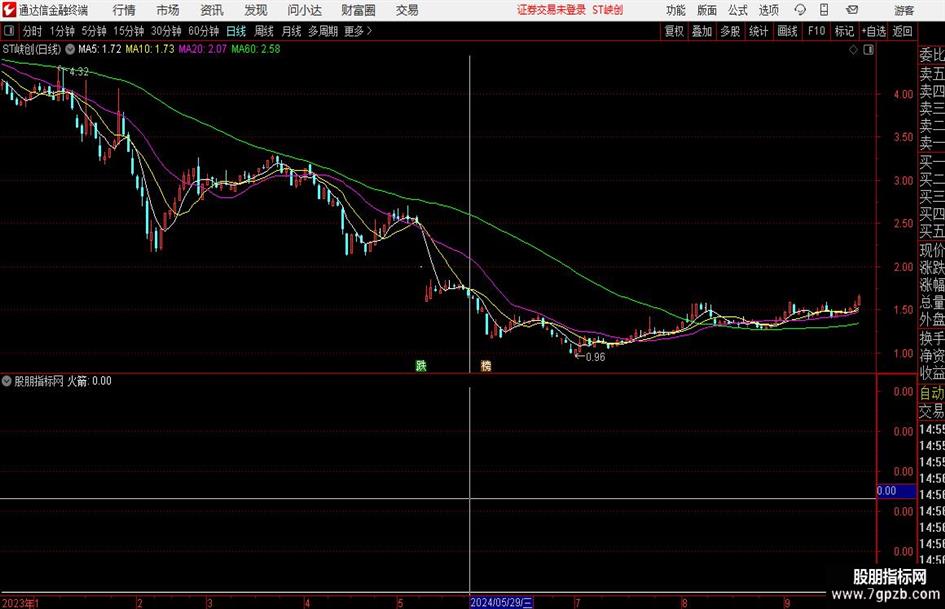Click the MA5: 1.72 value
The width and height of the screenshot is (945, 609).
coord(99,49)
